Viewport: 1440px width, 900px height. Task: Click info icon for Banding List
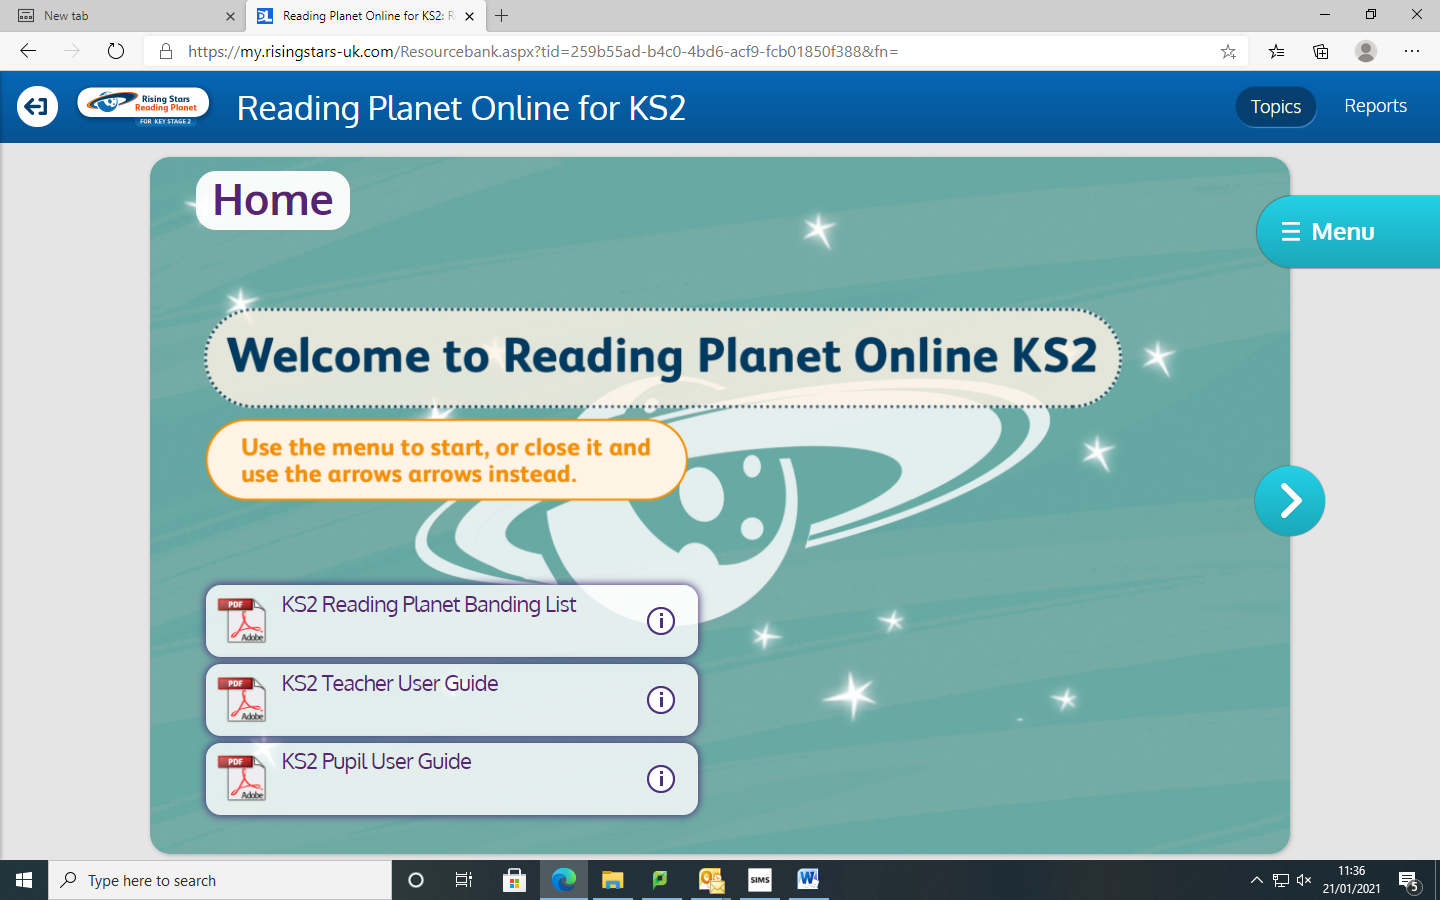(x=661, y=621)
